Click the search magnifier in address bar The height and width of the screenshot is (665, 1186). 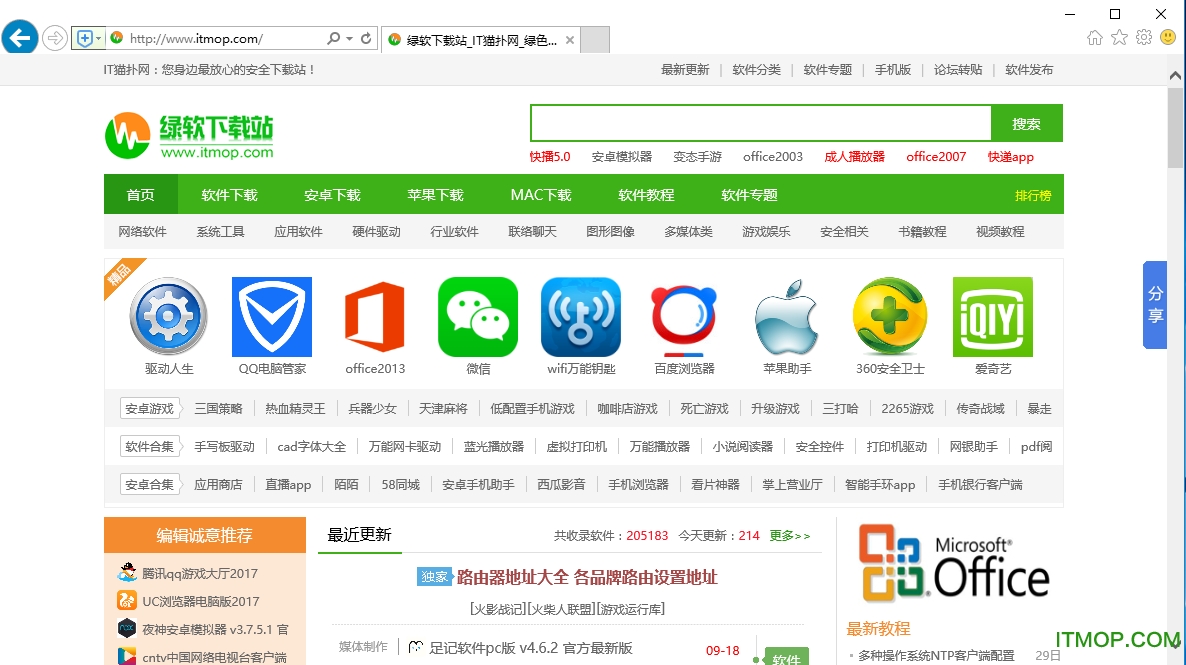(x=333, y=38)
